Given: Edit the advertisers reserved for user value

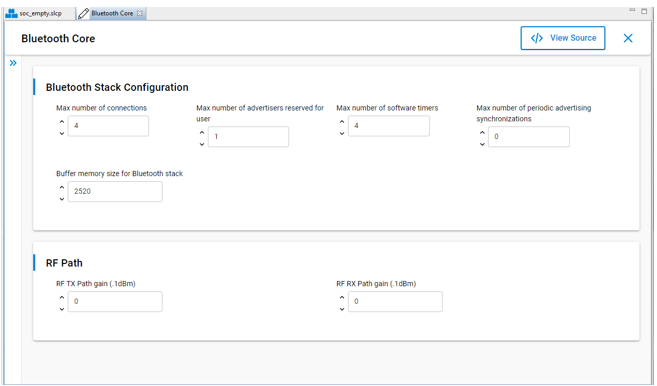Looking at the screenshot, I should click(x=248, y=137).
